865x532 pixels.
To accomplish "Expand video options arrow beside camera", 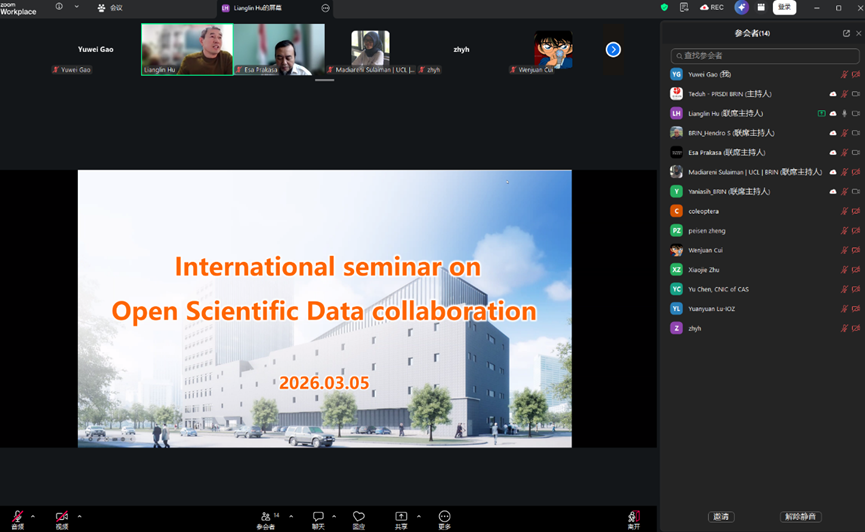I will (x=79, y=516).
